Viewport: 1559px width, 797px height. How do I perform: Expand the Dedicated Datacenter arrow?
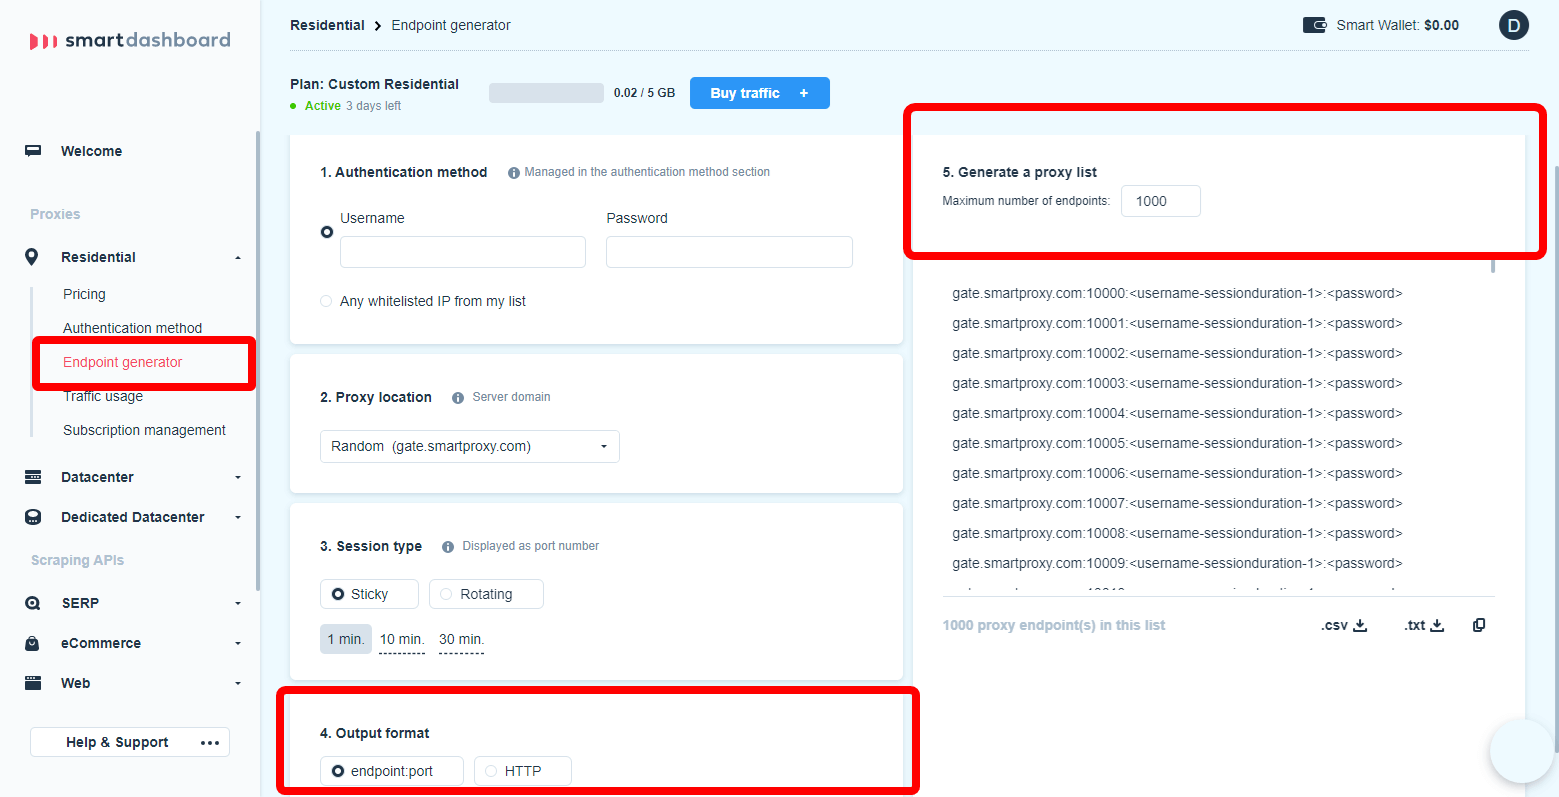[238, 518]
